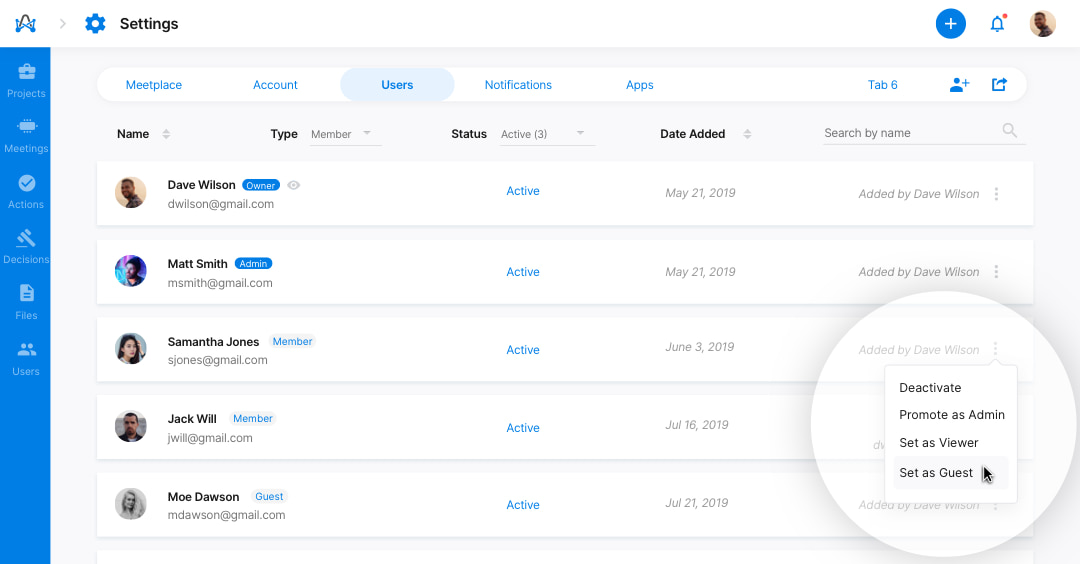Open notifications bell icon
The image size is (1080, 564).
point(997,24)
